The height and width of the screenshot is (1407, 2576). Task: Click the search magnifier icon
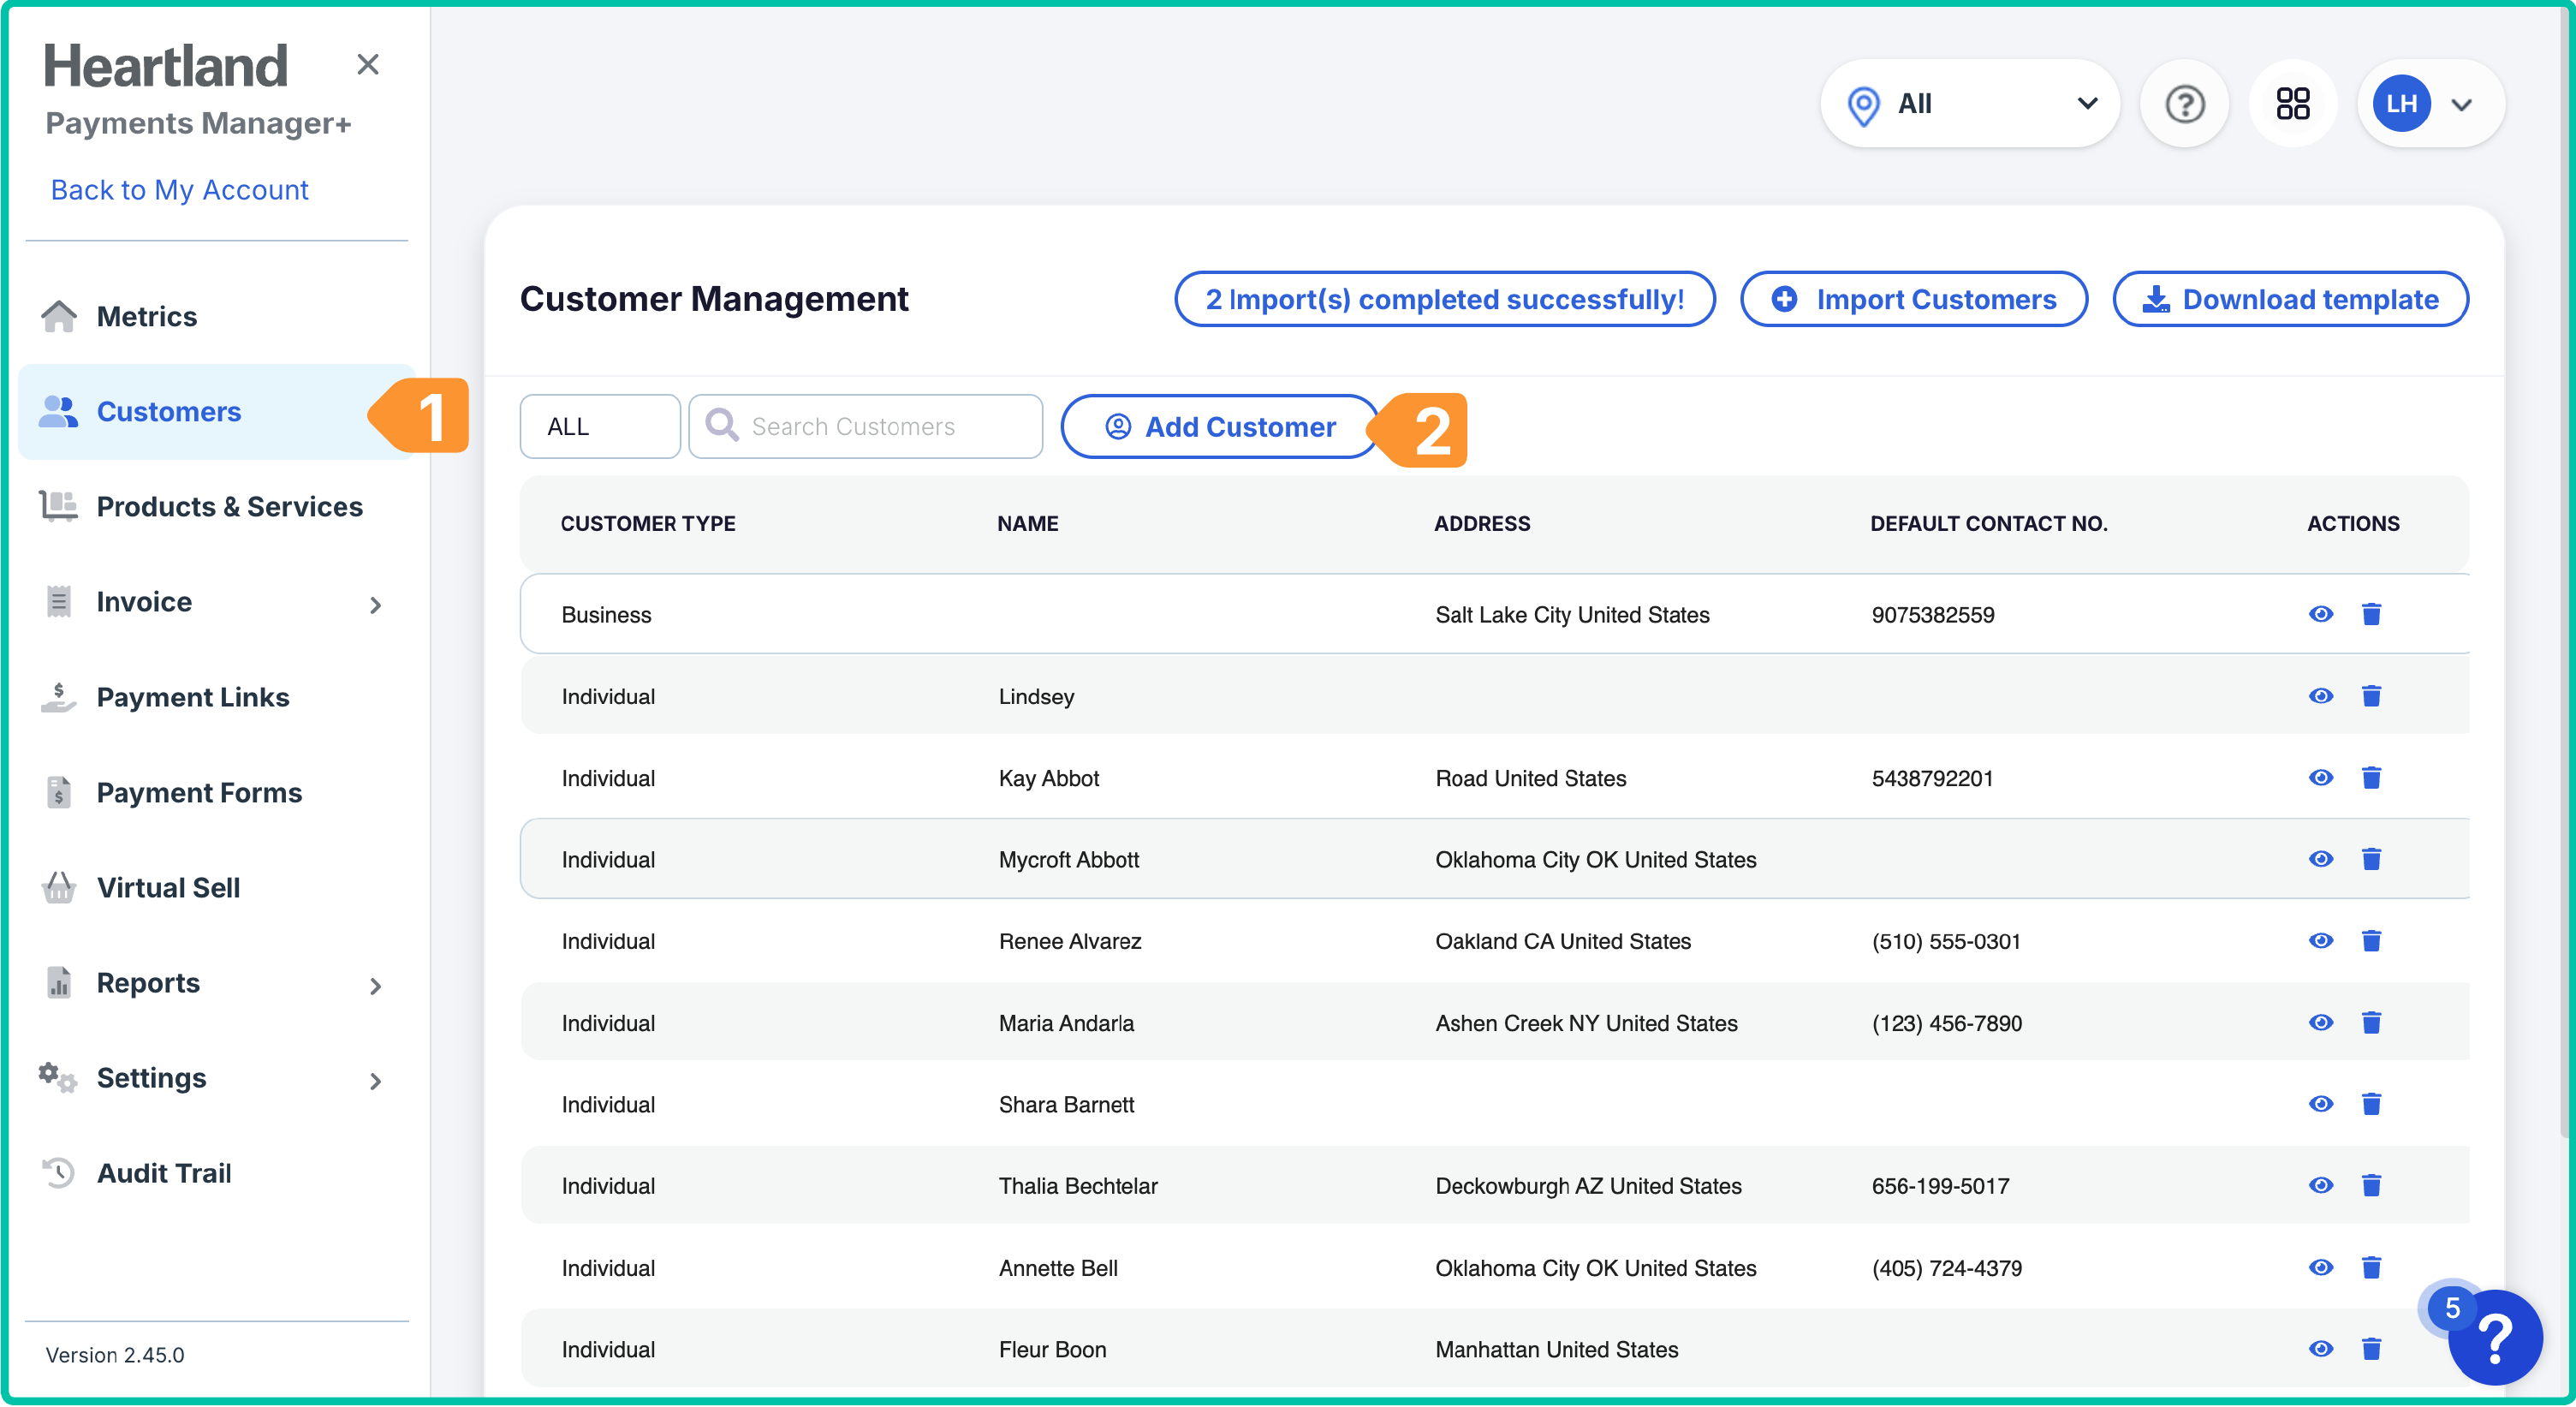pos(722,425)
